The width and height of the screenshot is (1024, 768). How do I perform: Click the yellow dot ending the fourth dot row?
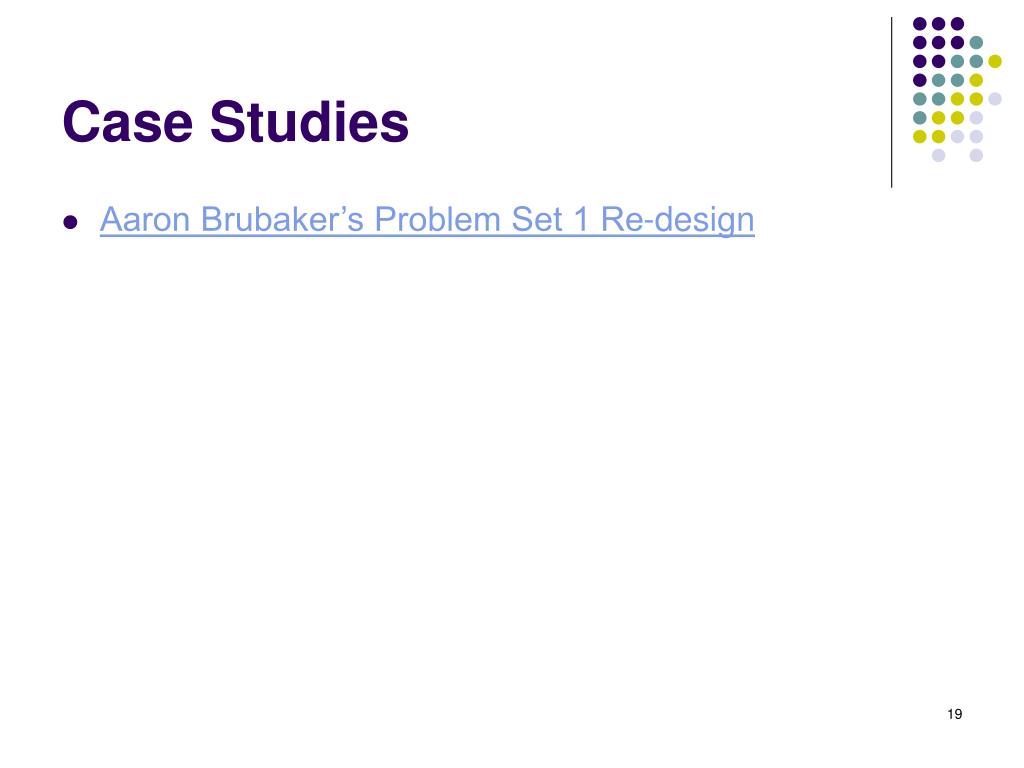[976, 80]
